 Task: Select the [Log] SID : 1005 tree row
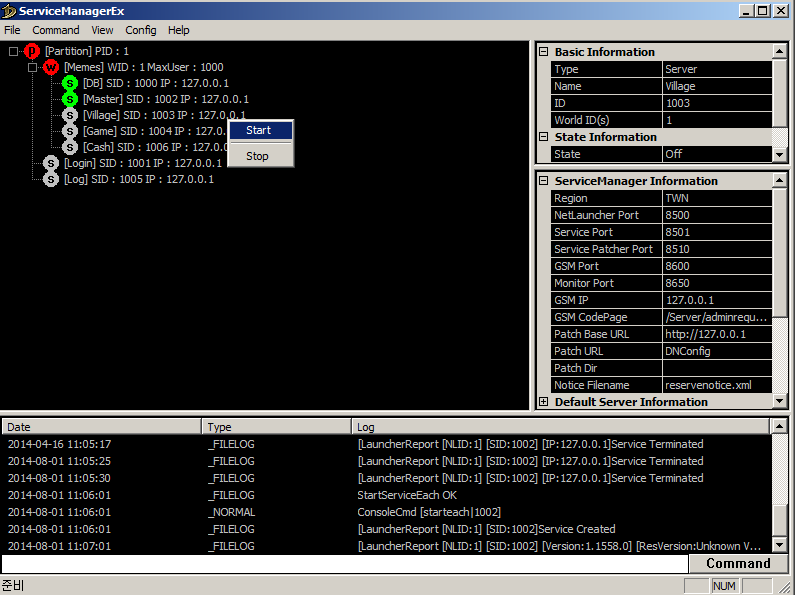point(139,179)
